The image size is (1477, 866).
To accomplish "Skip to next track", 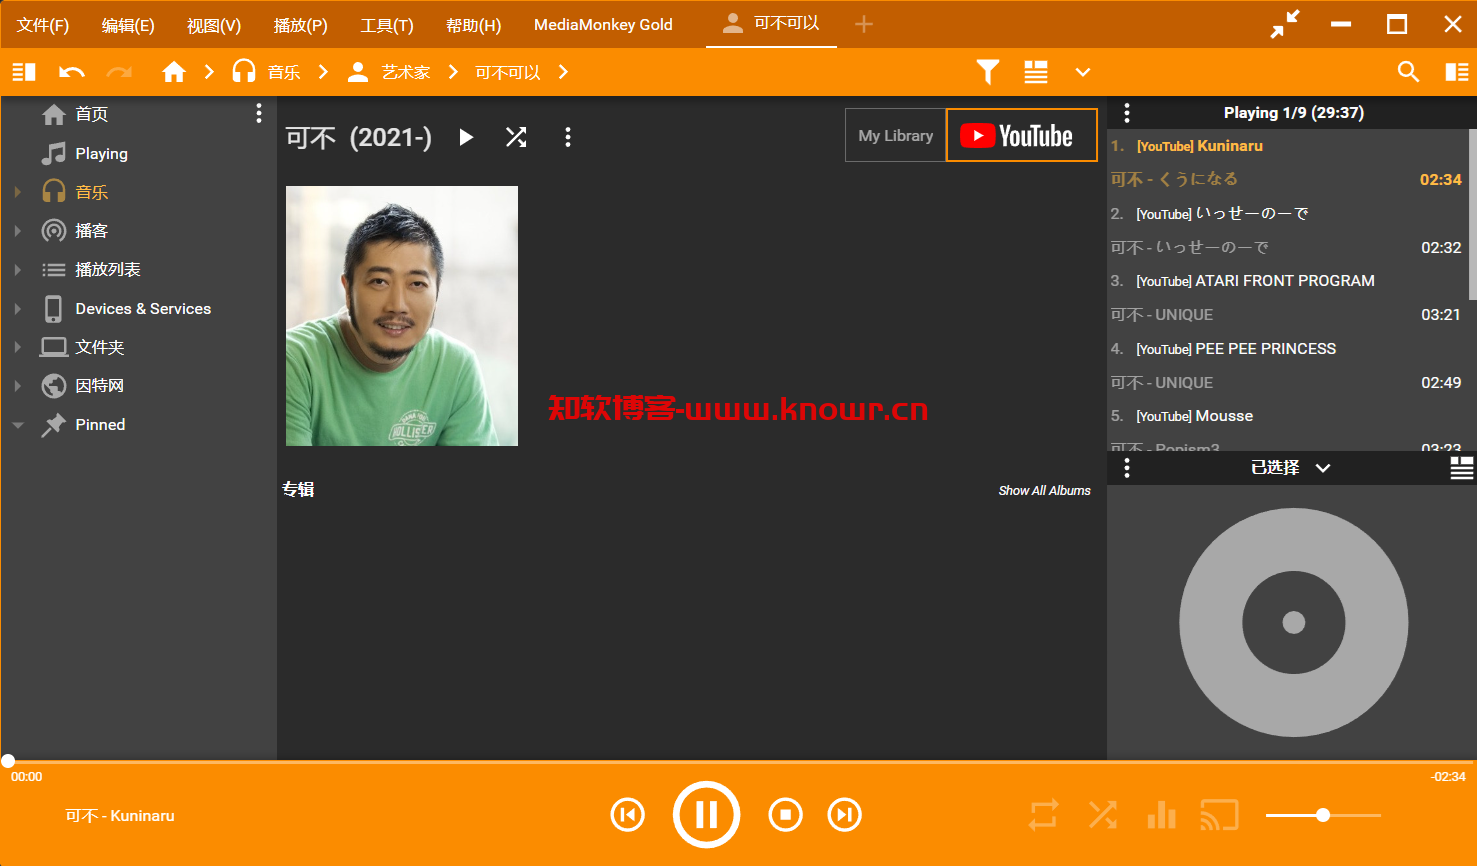I will coord(845,815).
